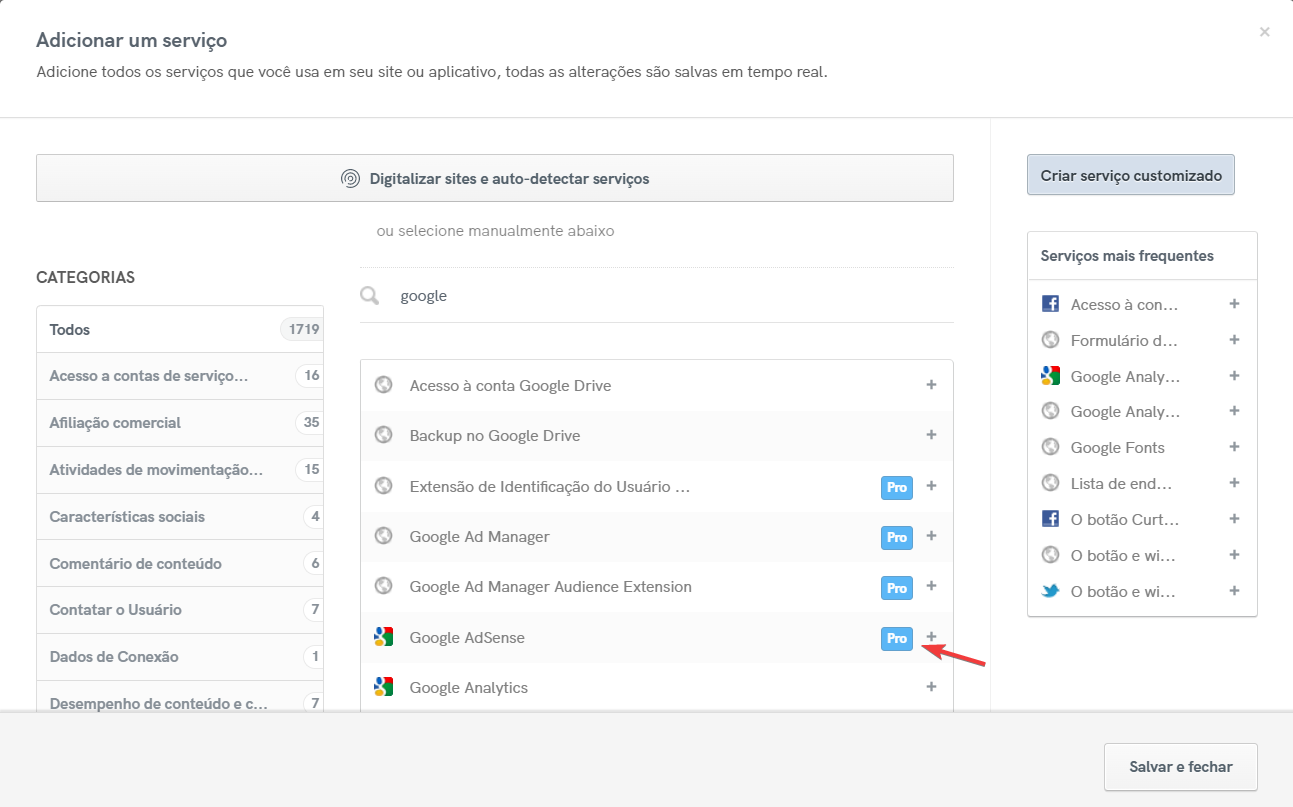This screenshot has height=807, width=1293.
Task: Select the Google AdSense colored icon
Action: [x=384, y=637]
